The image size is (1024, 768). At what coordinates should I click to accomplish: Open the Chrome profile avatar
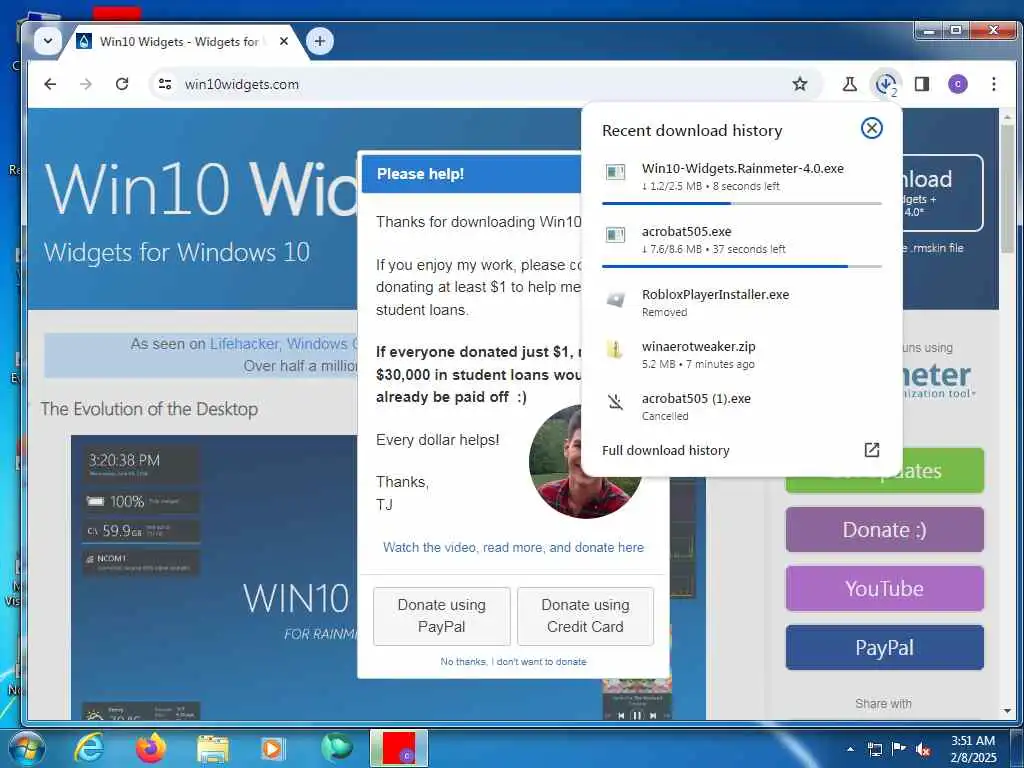coord(957,84)
